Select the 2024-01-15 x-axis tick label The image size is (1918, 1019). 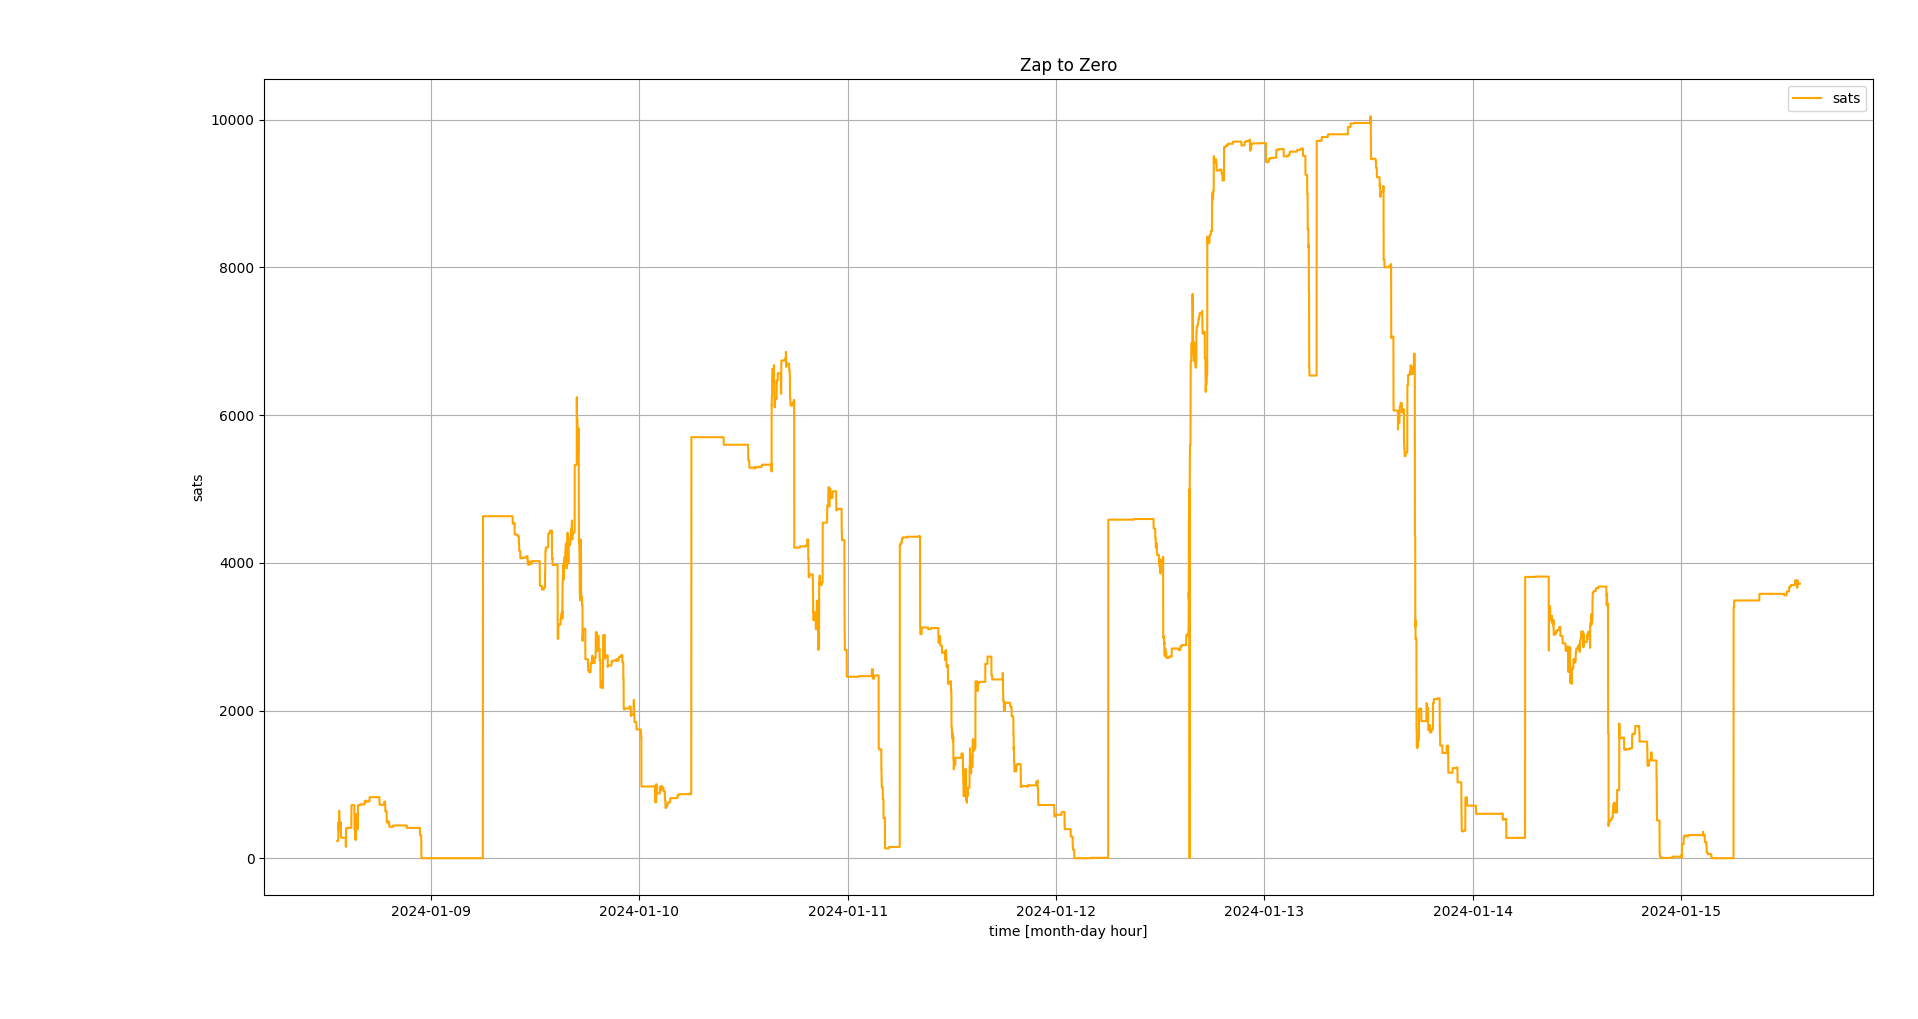[1680, 911]
